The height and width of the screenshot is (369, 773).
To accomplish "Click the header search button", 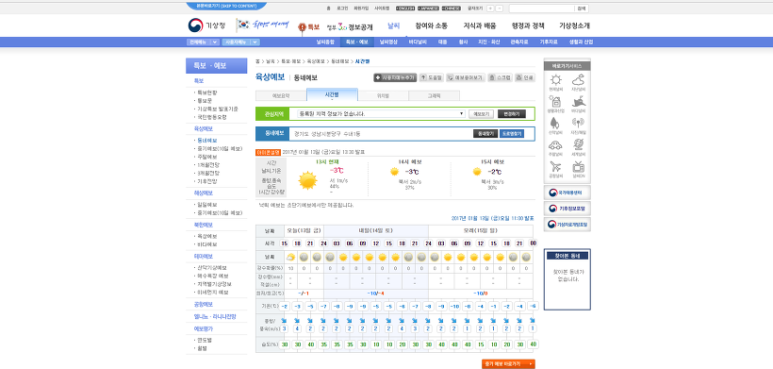I will pyautogui.click(x=582, y=8).
